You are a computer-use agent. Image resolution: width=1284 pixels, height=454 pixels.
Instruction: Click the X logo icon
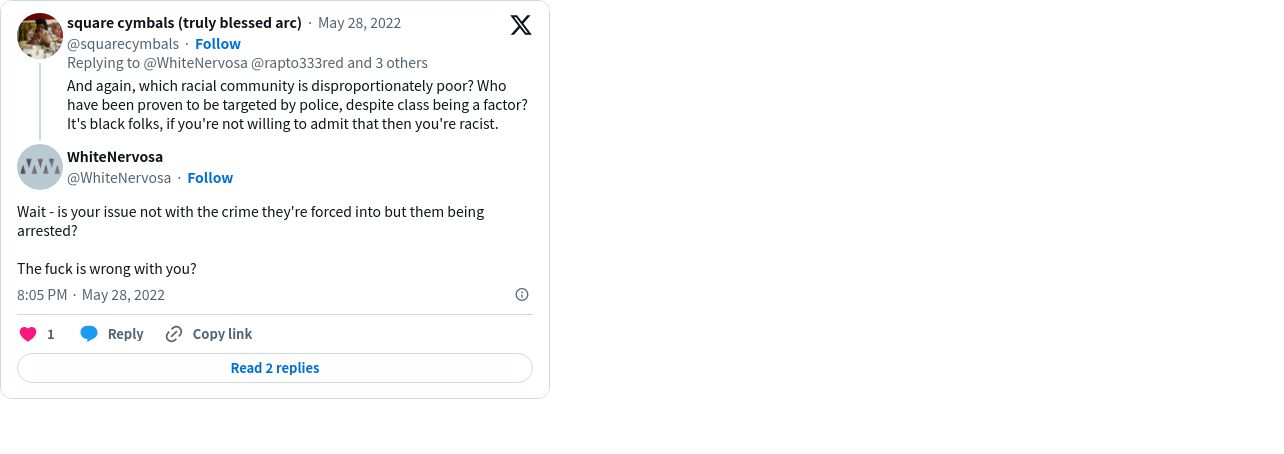(x=521, y=25)
